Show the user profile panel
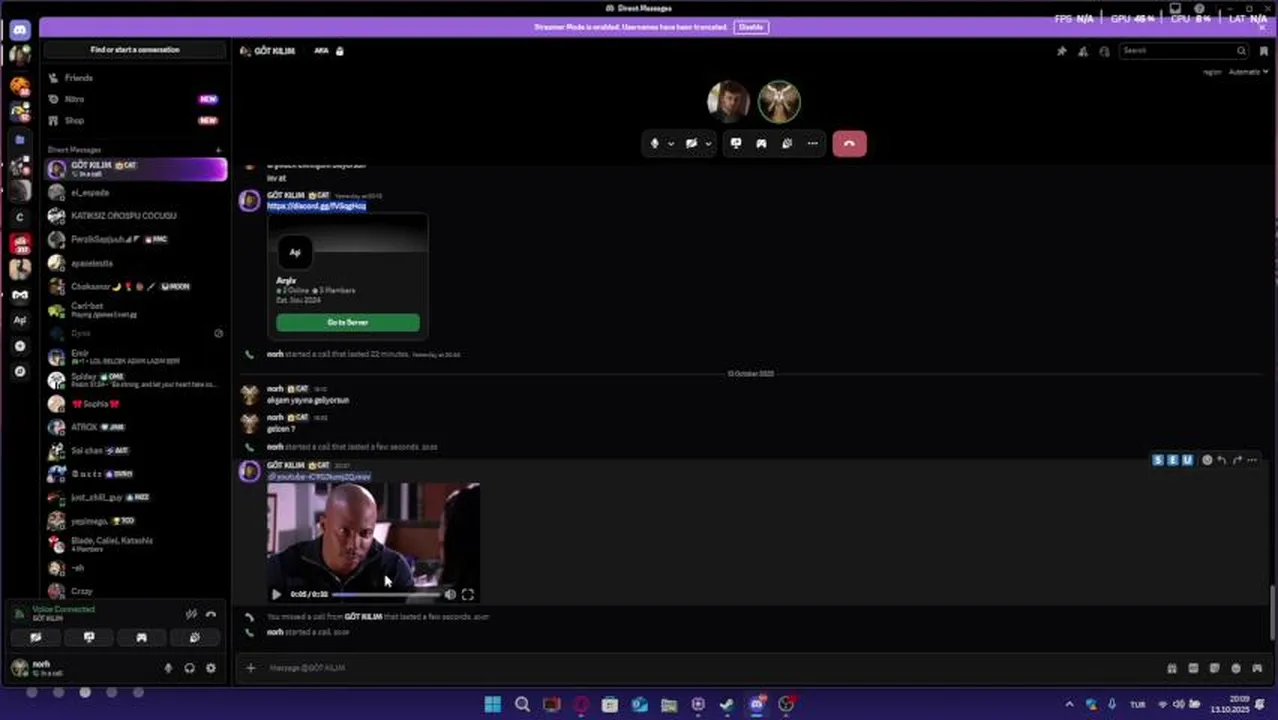 1104,51
